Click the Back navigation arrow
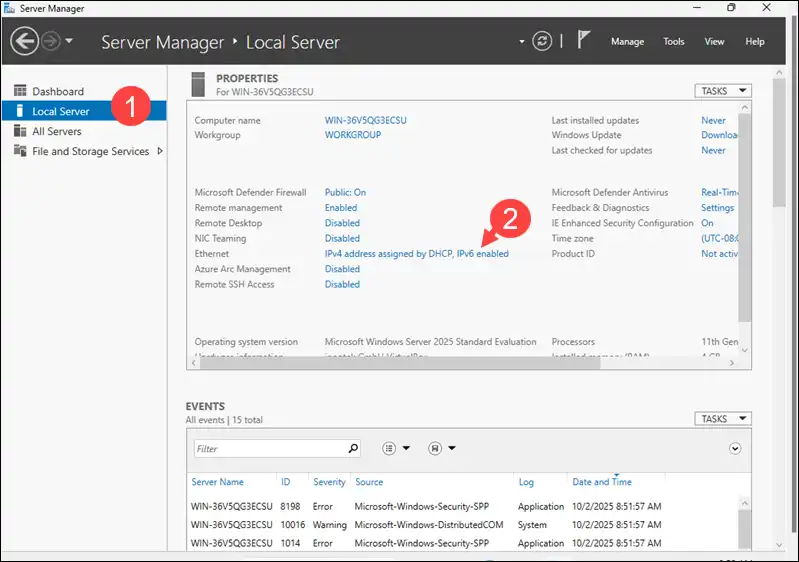This screenshot has width=799, height=562. point(24,41)
